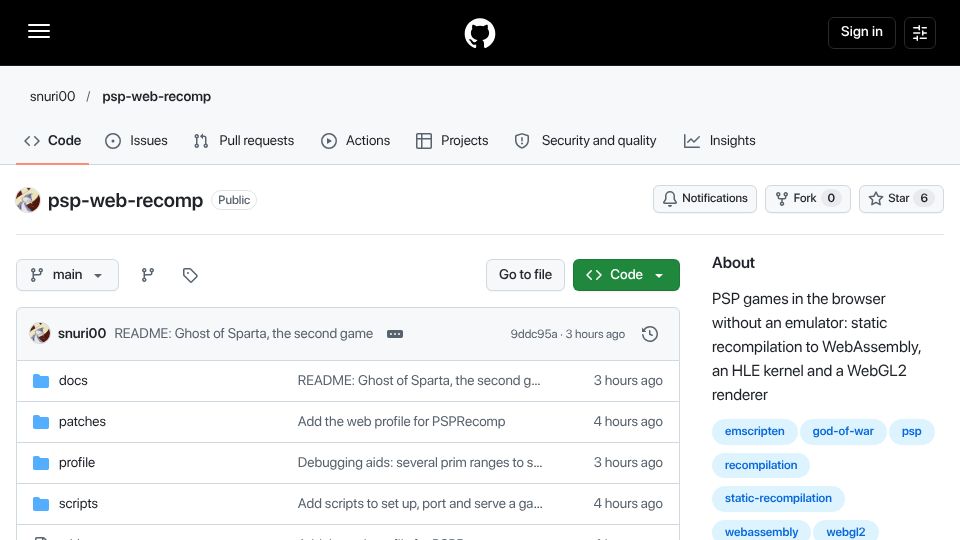The height and width of the screenshot is (540, 960).
Task: Switch to the Issues tab
Action: [x=137, y=141]
